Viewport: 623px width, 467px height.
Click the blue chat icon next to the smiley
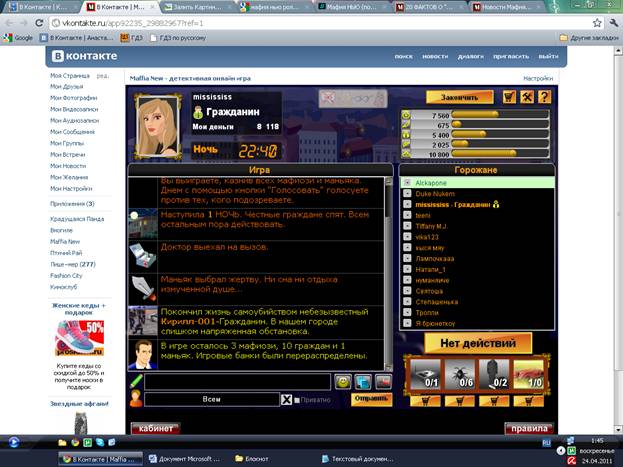[363, 382]
